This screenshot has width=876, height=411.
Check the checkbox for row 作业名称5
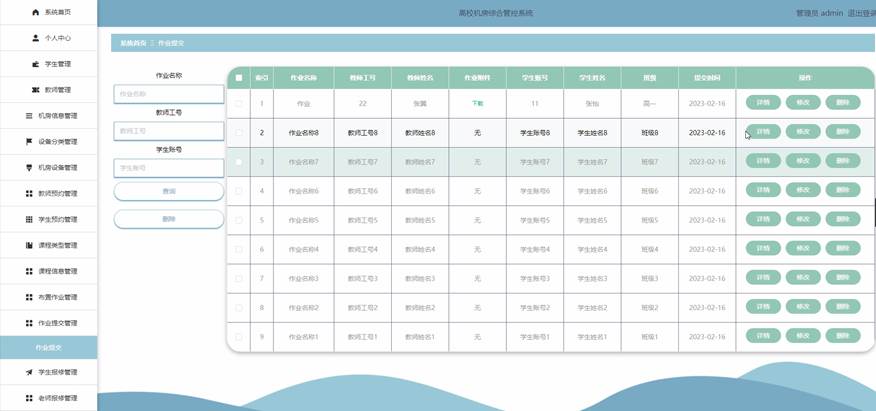pyautogui.click(x=239, y=220)
